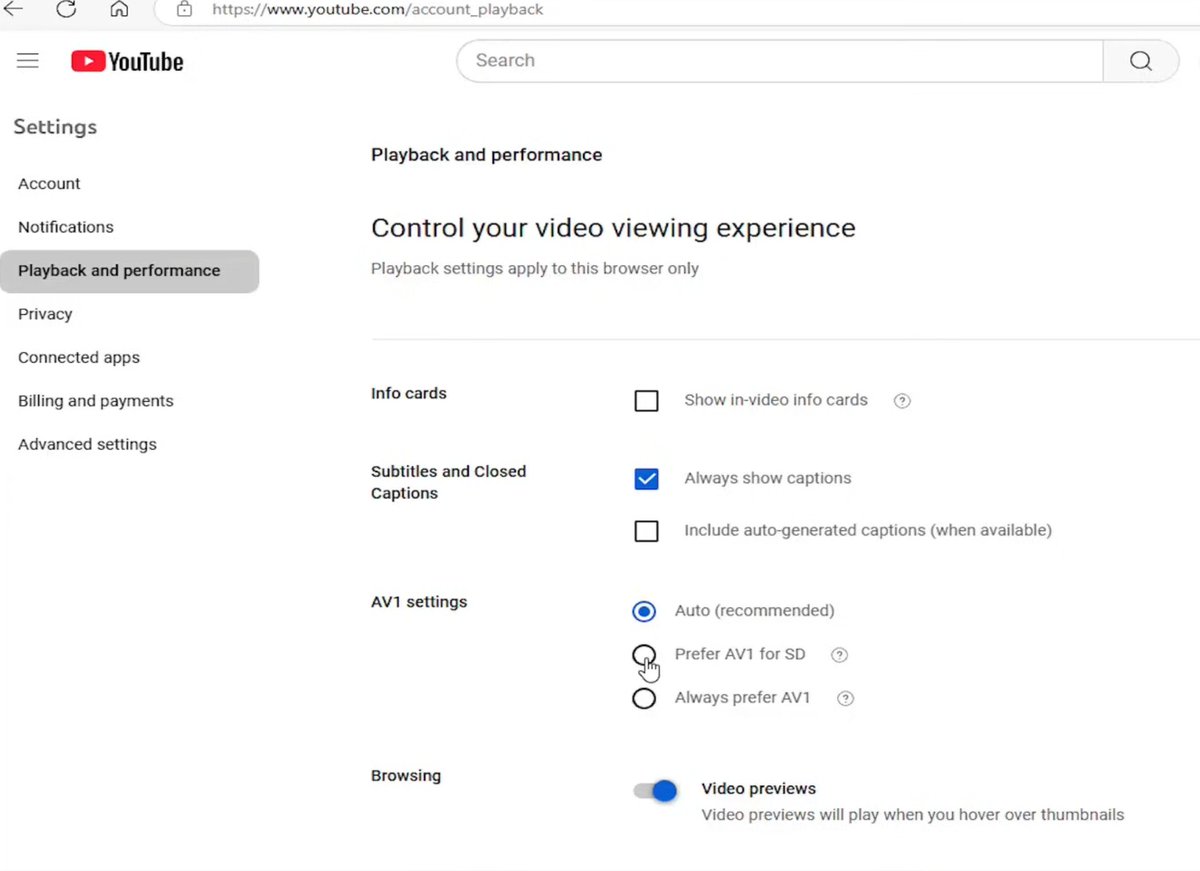The height and width of the screenshot is (871, 1200).
Task: Select Prefer AV1 for SD radio option
Action: pyautogui.click(x=644, y=655)
